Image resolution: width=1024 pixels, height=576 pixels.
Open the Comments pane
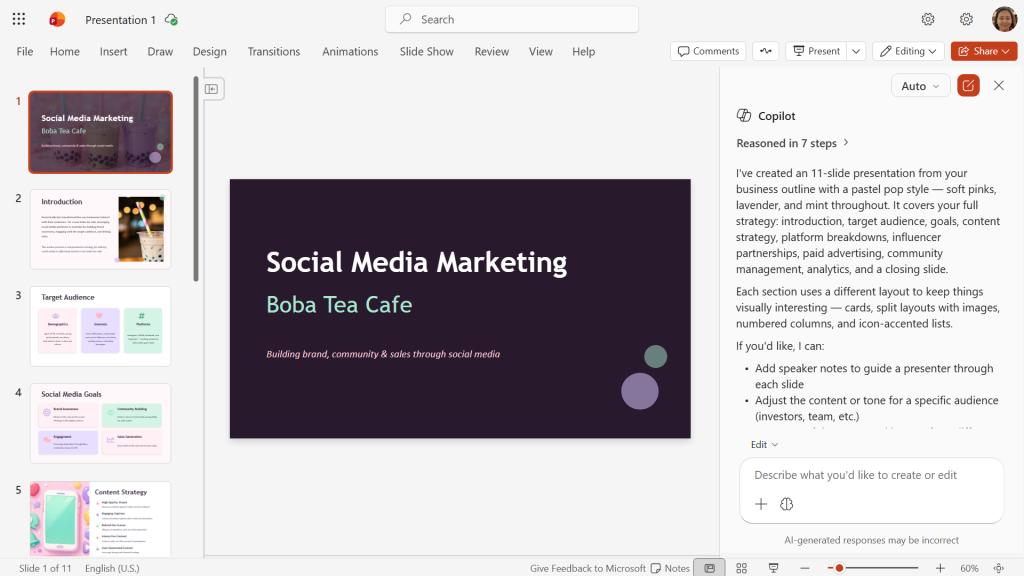[x=709, y=51]
